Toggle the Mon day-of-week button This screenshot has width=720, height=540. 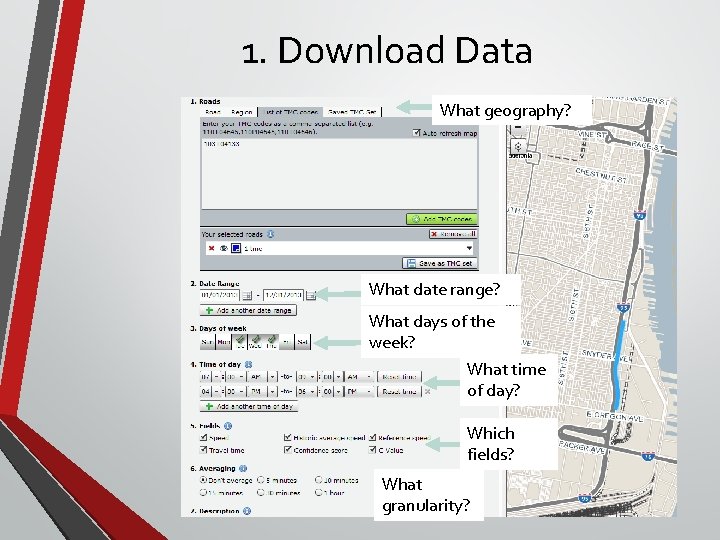click(224, 342)
